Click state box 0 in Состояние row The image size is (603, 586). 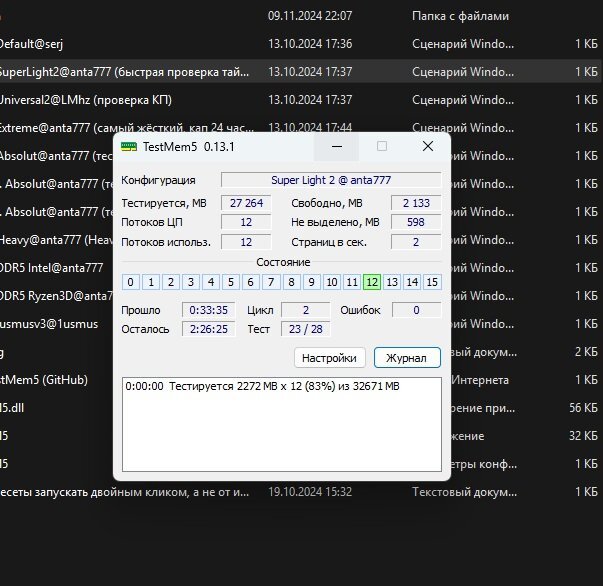coord(130,282)
